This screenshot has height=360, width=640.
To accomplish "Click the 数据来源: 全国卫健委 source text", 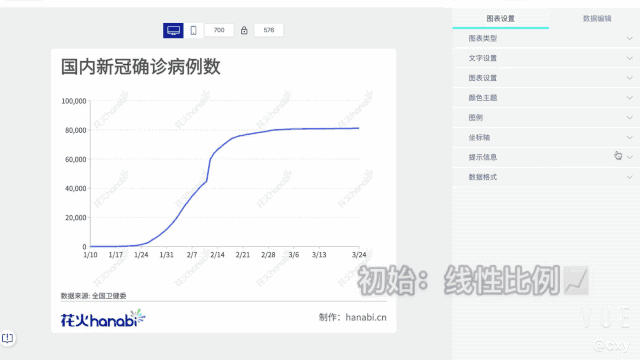I will coord(93,296).
